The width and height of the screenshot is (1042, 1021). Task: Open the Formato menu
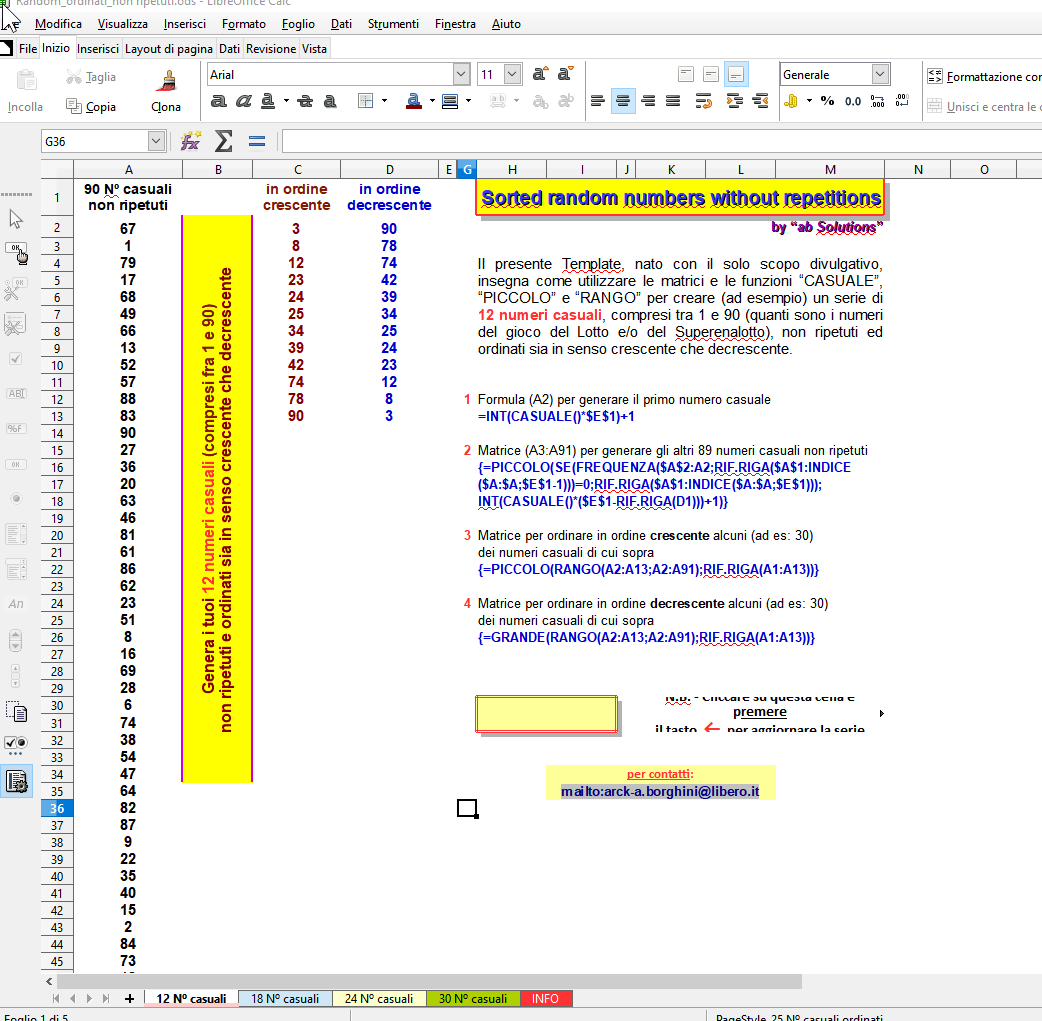(x=244, y=24)
